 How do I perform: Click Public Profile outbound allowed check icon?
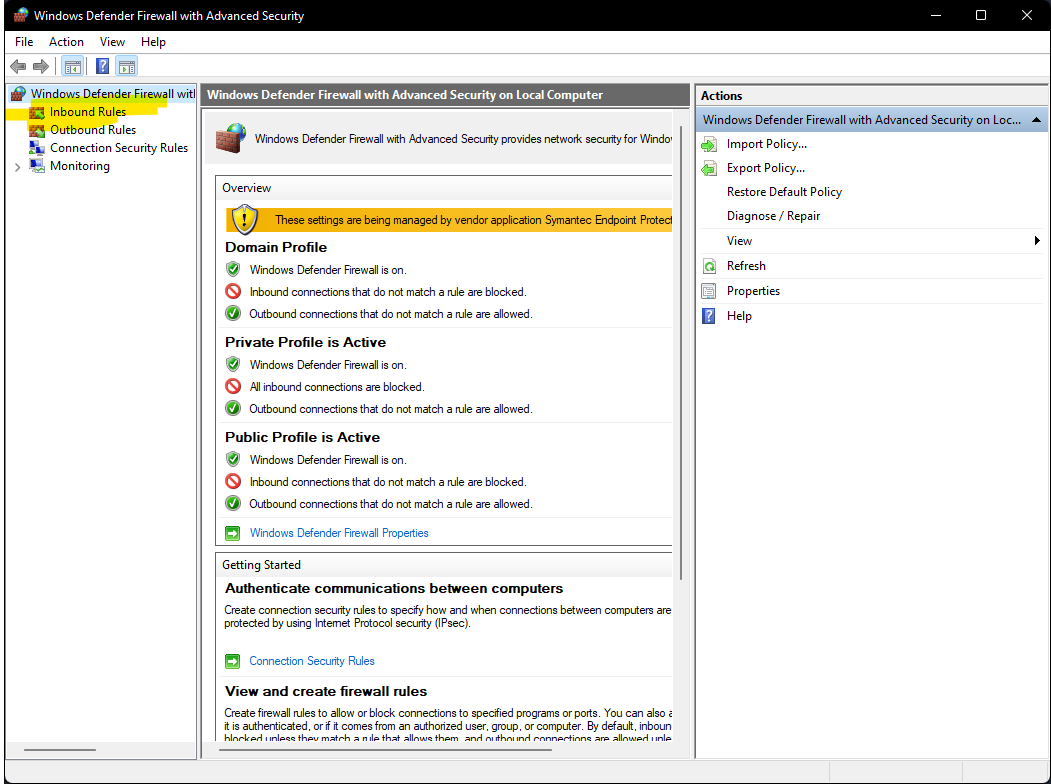click(x=233, y=503)
